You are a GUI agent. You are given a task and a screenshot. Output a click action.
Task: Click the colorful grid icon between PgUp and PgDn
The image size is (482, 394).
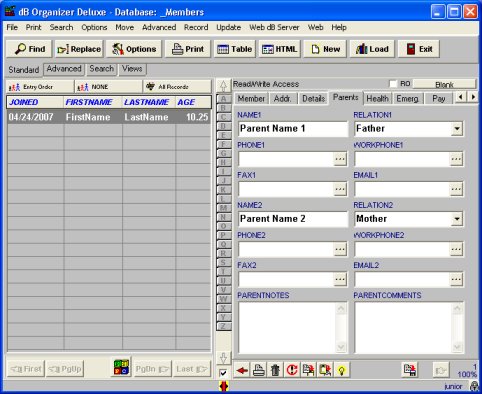click(x=122, y=367)
